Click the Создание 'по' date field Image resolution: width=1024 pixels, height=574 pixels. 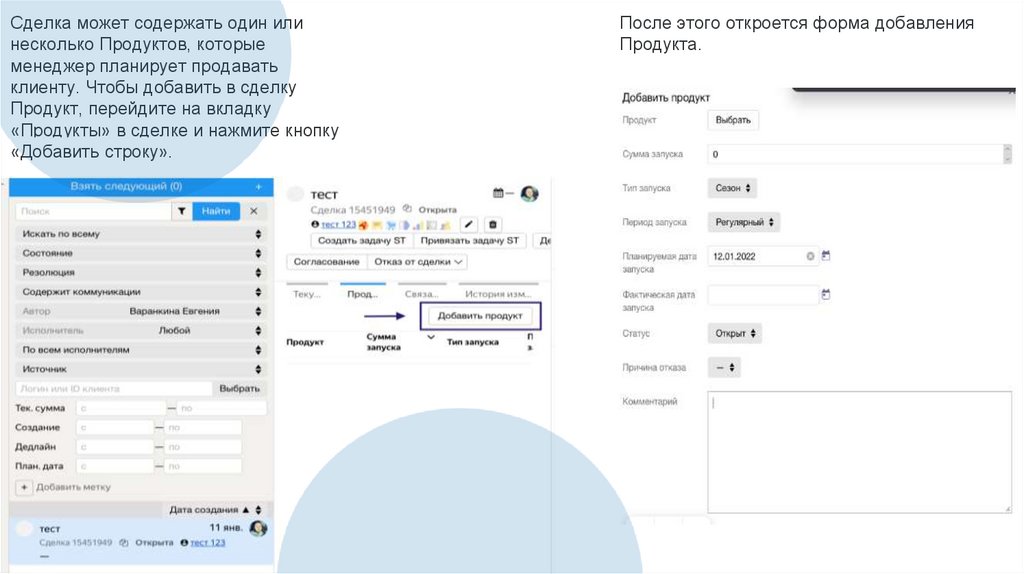pos(203,428)
